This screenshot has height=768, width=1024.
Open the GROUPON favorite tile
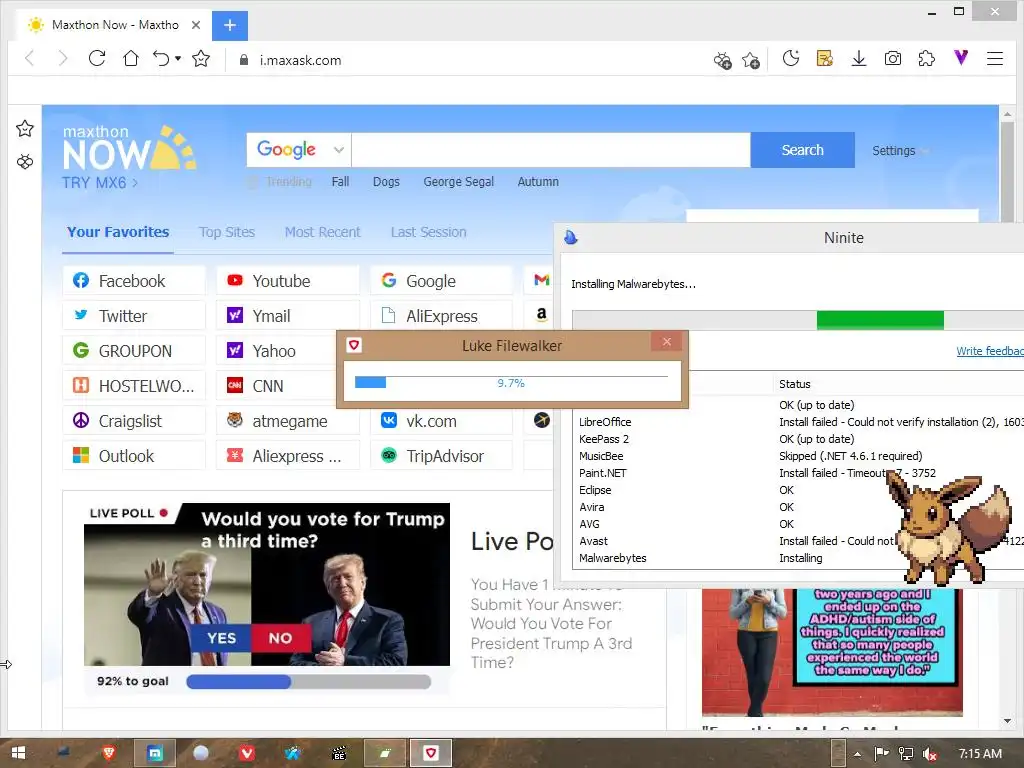[135, 351]
